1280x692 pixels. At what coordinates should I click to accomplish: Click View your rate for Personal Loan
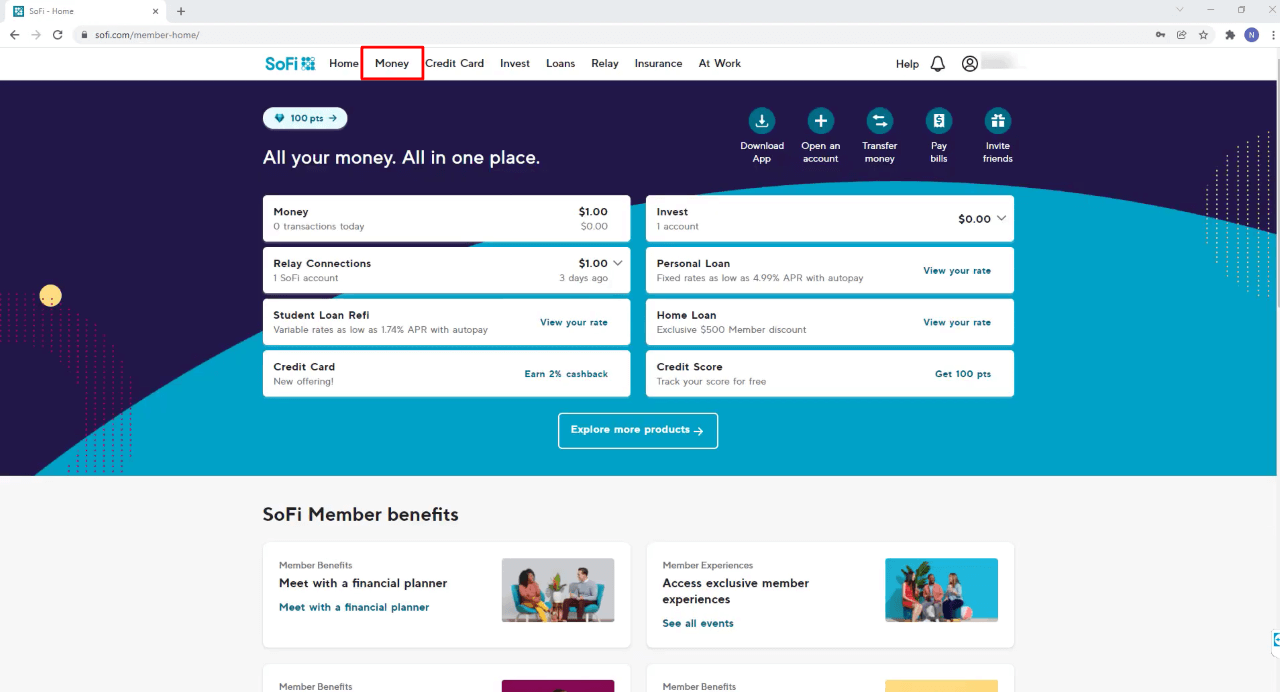tap(957, 271)
